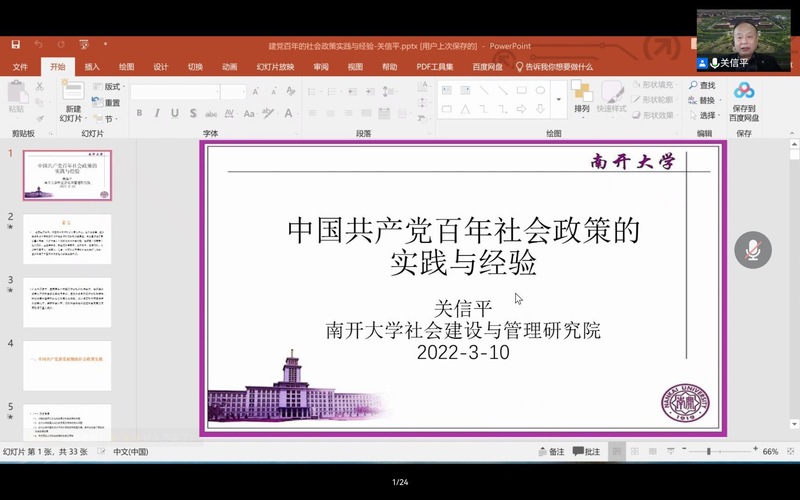Image resolution: width=800 pixels, height=500 pixels.
Task: Click the Save icon in quick access toolbar
Action: (x=16, y=45)
